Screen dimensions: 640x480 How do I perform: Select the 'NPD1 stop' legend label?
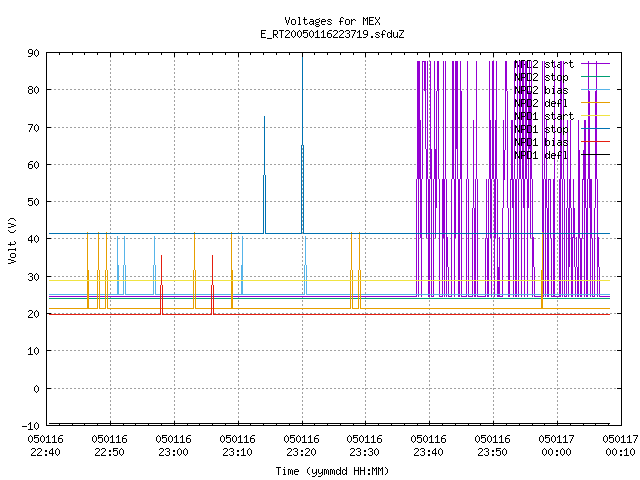point(541,129)
